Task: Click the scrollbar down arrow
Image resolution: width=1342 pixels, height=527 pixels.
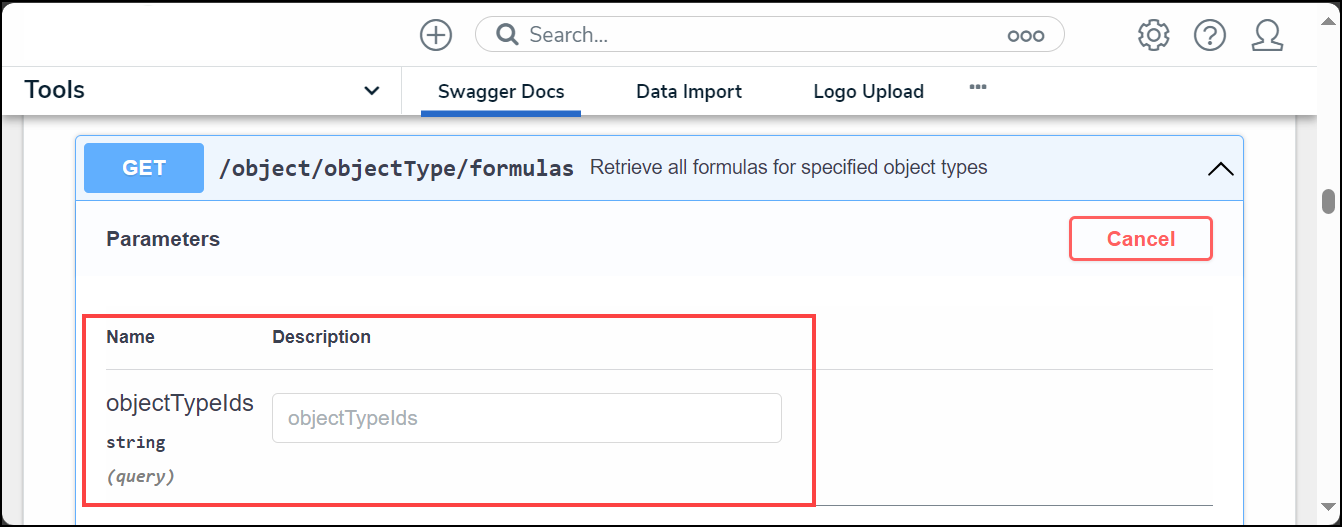Action: (x=1328, y=507)
